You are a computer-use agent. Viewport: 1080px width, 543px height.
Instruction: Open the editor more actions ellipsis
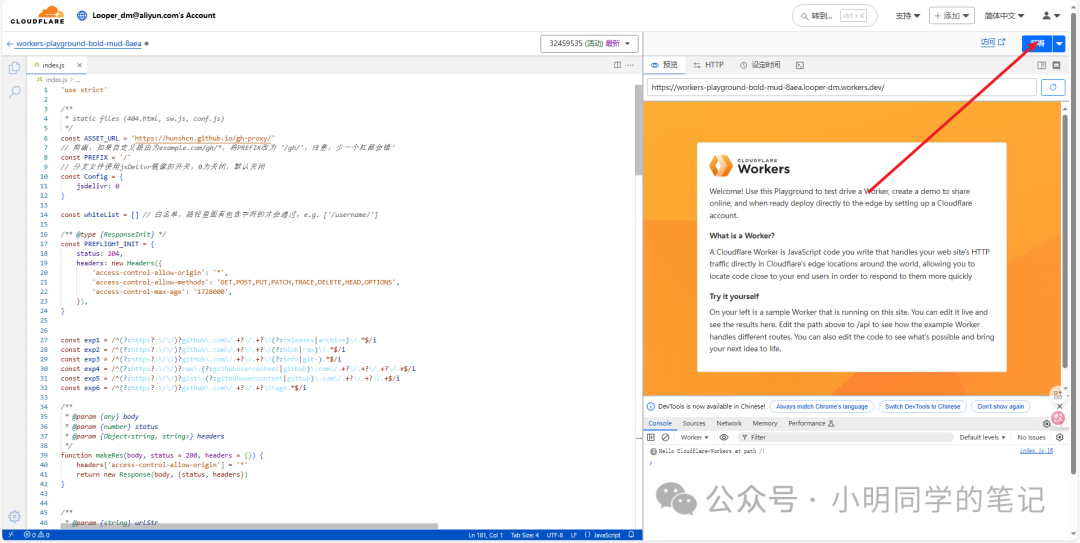click(x=630, y=65)
